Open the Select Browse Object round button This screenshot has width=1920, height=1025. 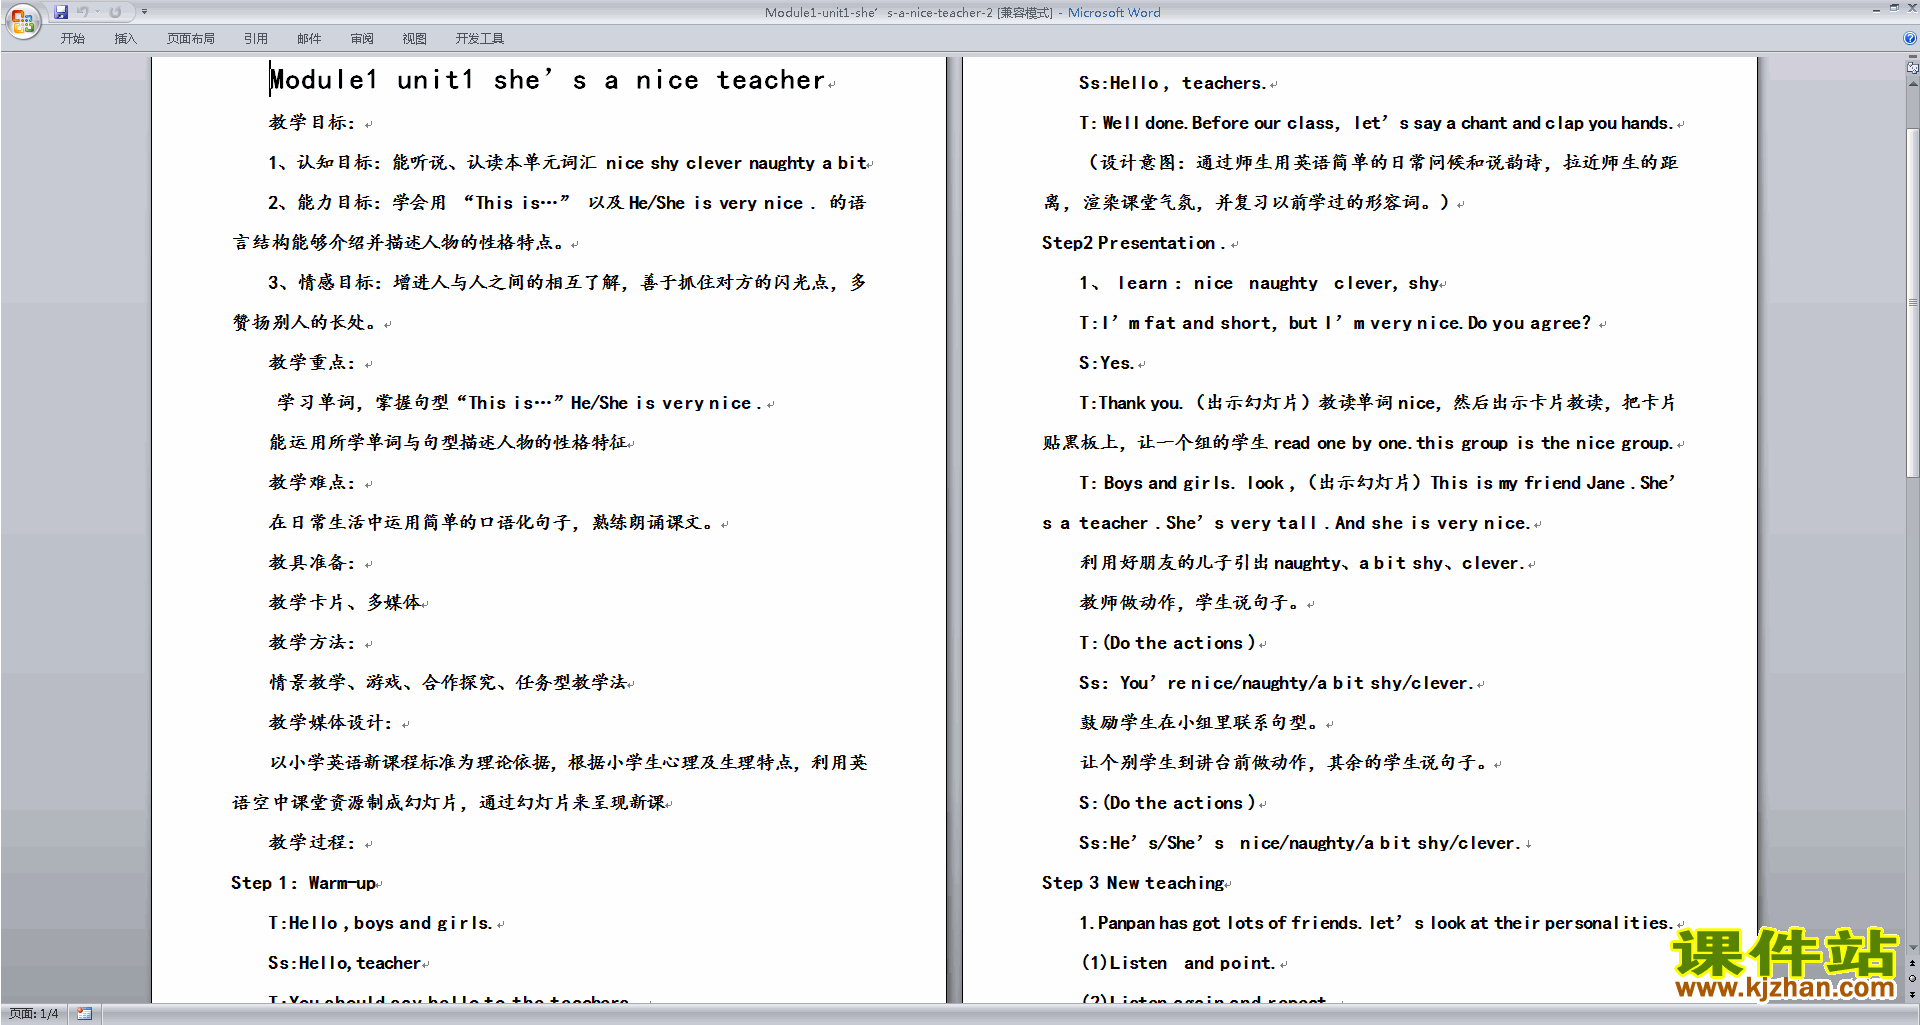pyautogui.click(x=1913, y=979)
